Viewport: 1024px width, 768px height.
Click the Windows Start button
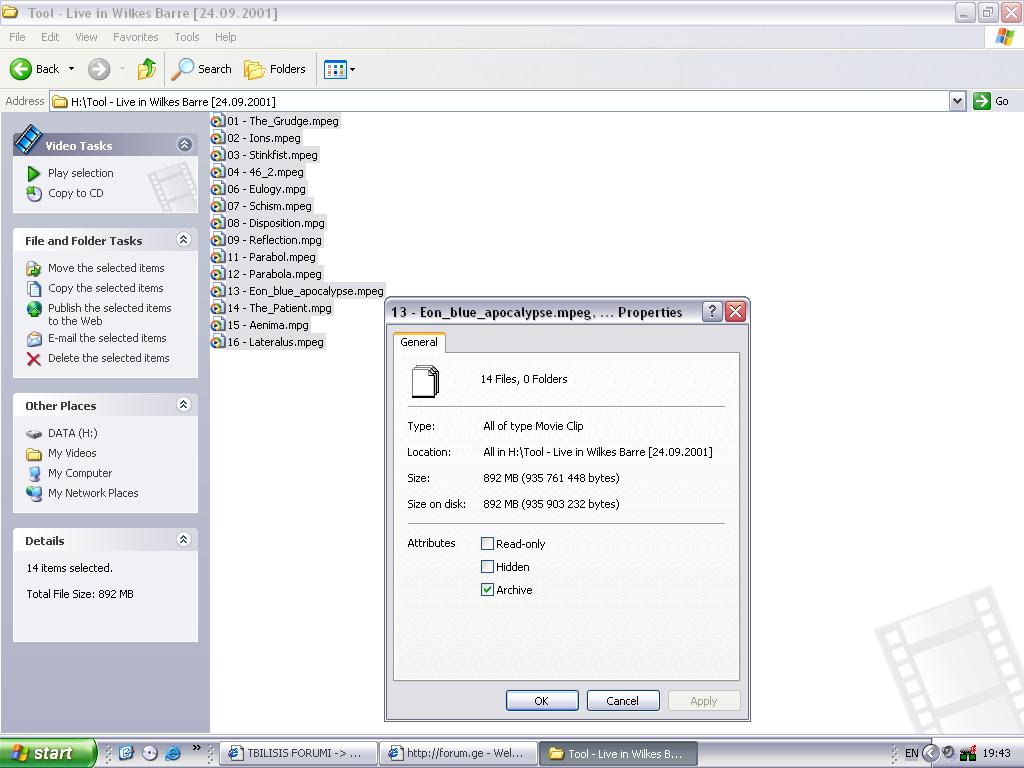coord(48,753)
